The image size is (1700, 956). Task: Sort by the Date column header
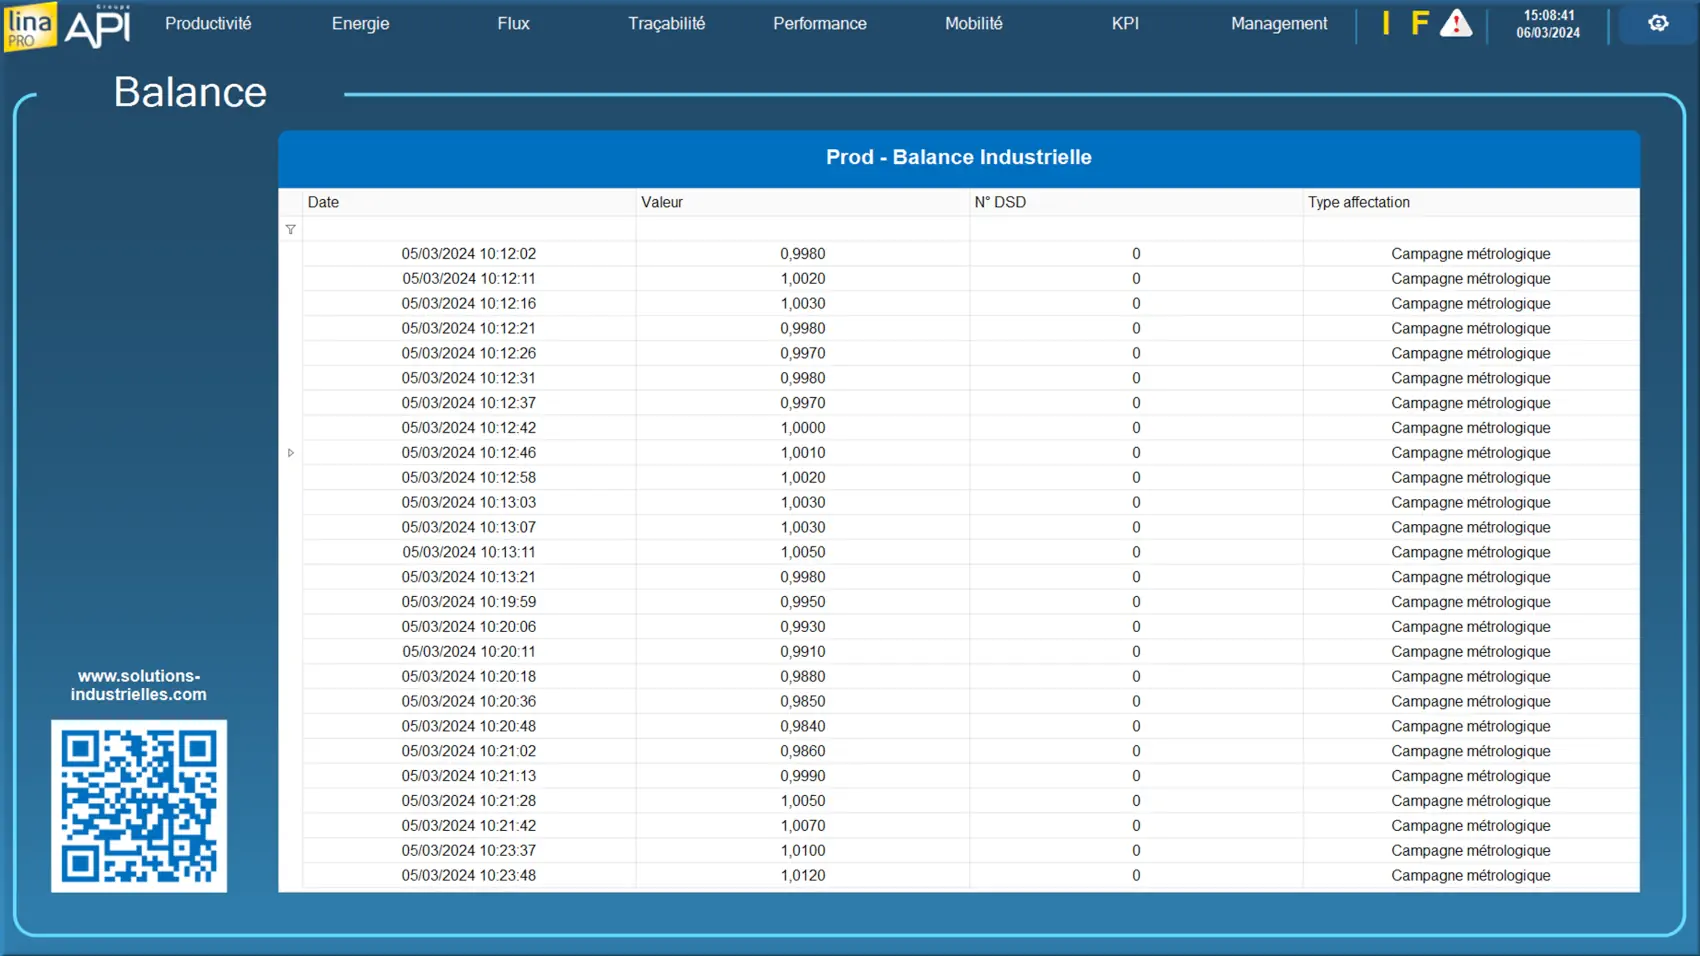pos(468,202)
